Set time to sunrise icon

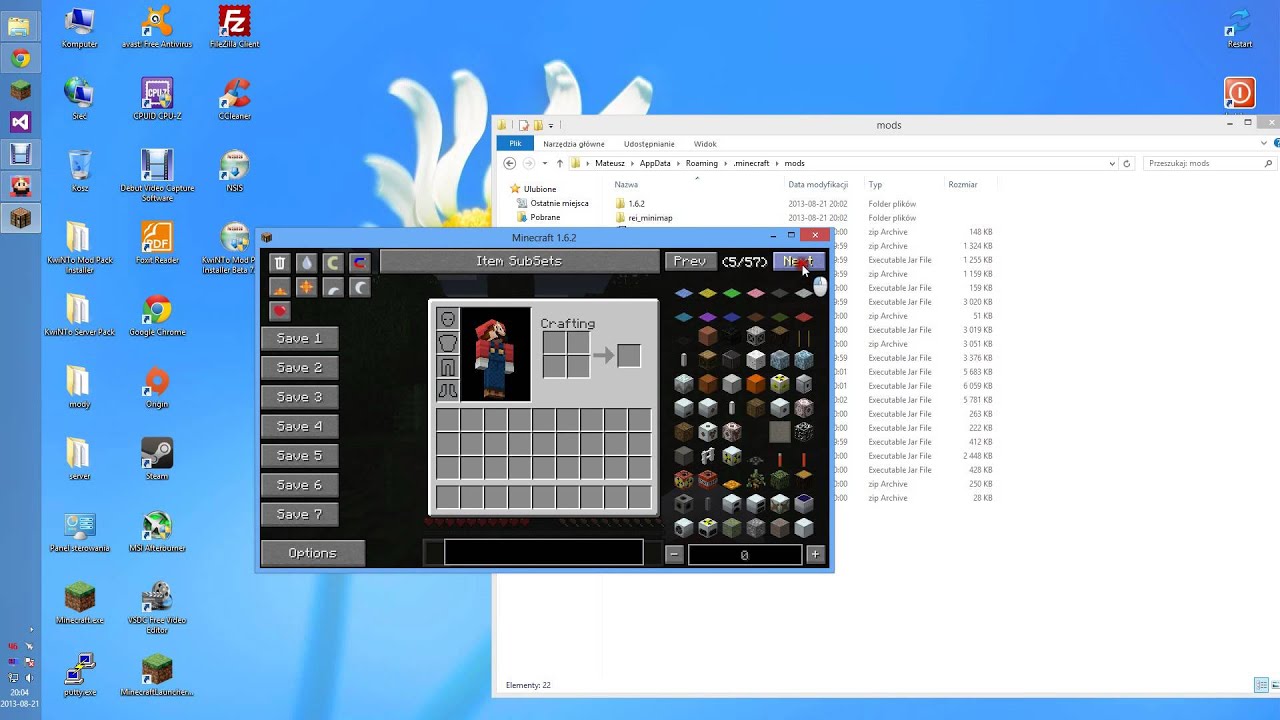click(x=280, y=288)
